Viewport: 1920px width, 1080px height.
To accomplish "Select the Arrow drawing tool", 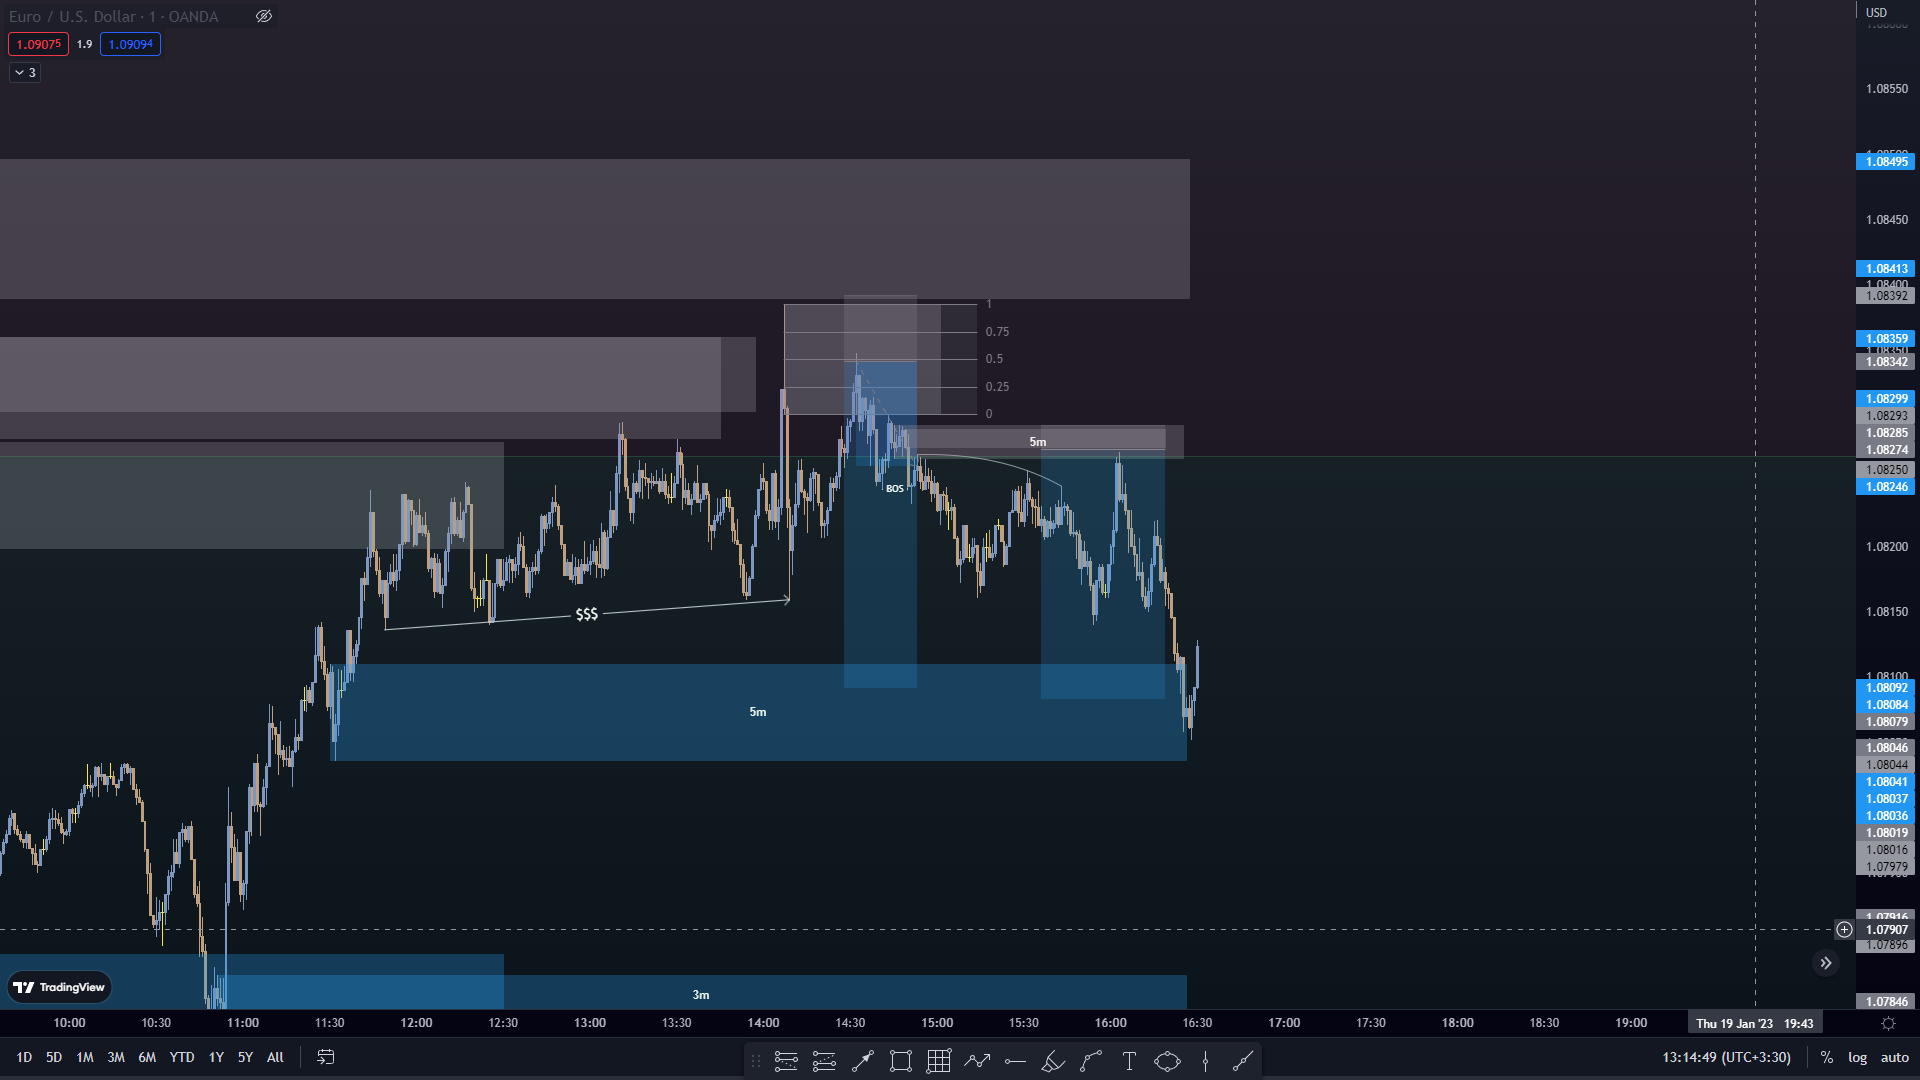I will click(x=862, y=1061).
